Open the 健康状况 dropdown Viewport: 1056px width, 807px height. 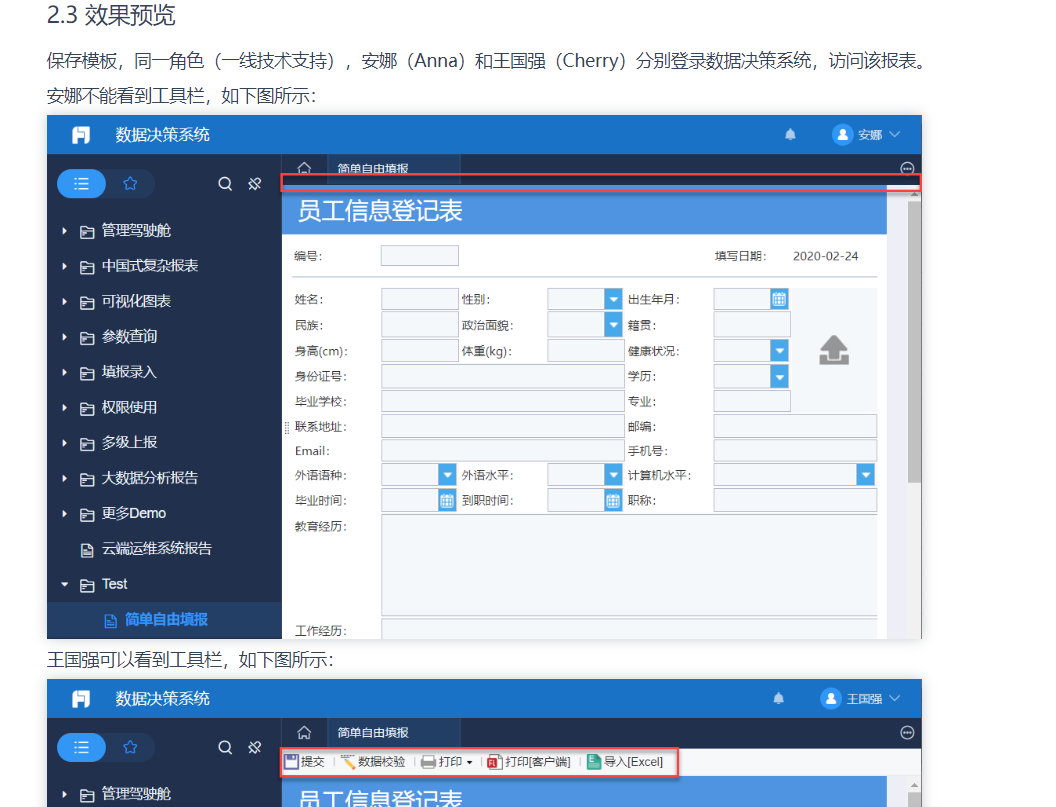(779, 350)
